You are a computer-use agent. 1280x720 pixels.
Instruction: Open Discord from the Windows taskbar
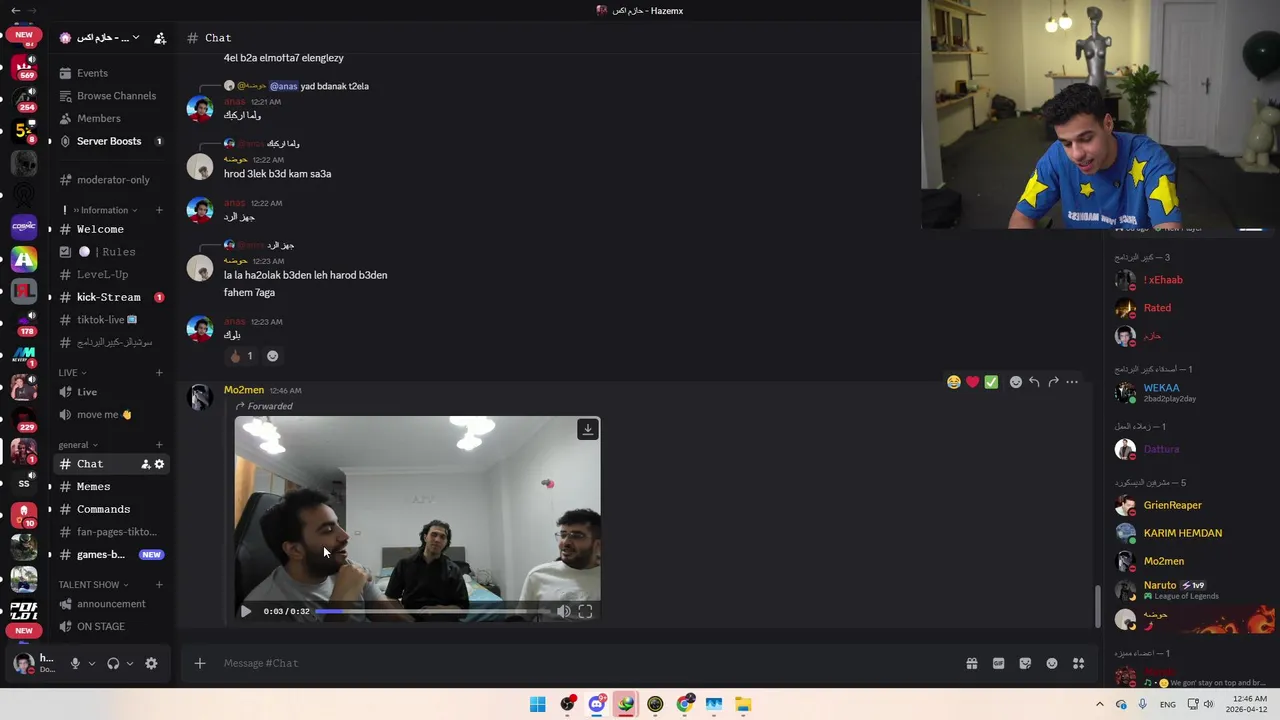pyautogui.click(x=597, y=704)
